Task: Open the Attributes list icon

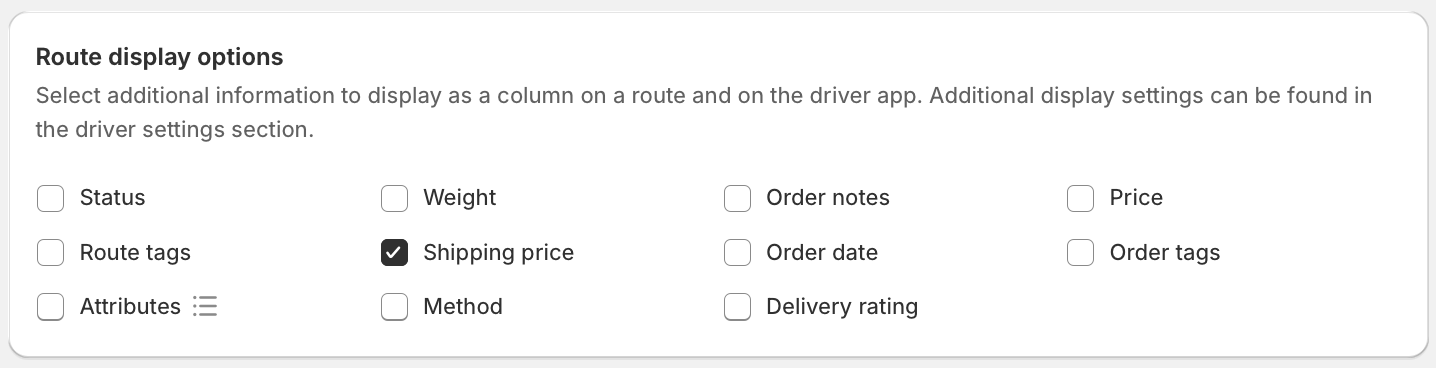Action: 205,306
